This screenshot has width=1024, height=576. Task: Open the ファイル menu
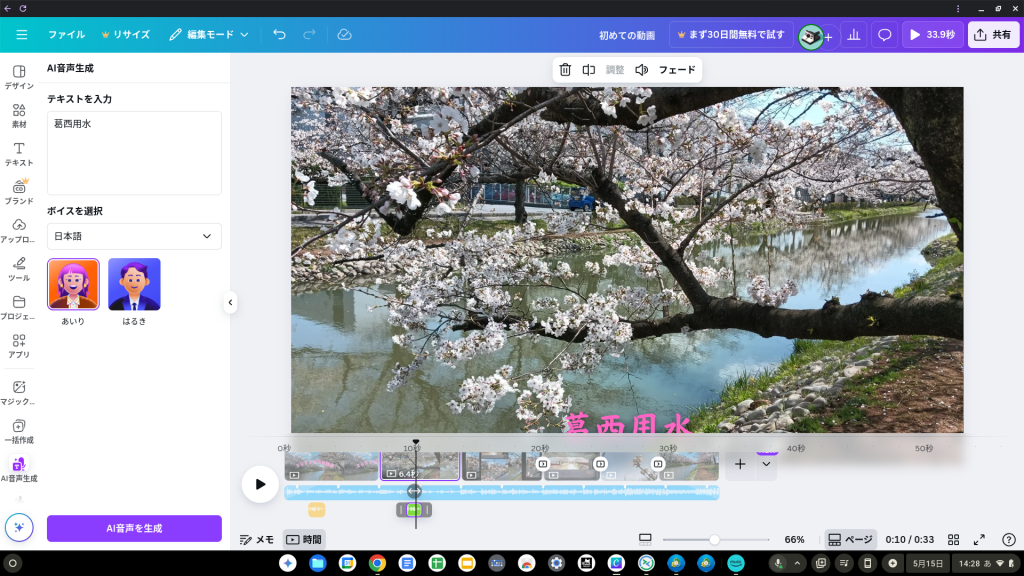[x=66, y=34]
